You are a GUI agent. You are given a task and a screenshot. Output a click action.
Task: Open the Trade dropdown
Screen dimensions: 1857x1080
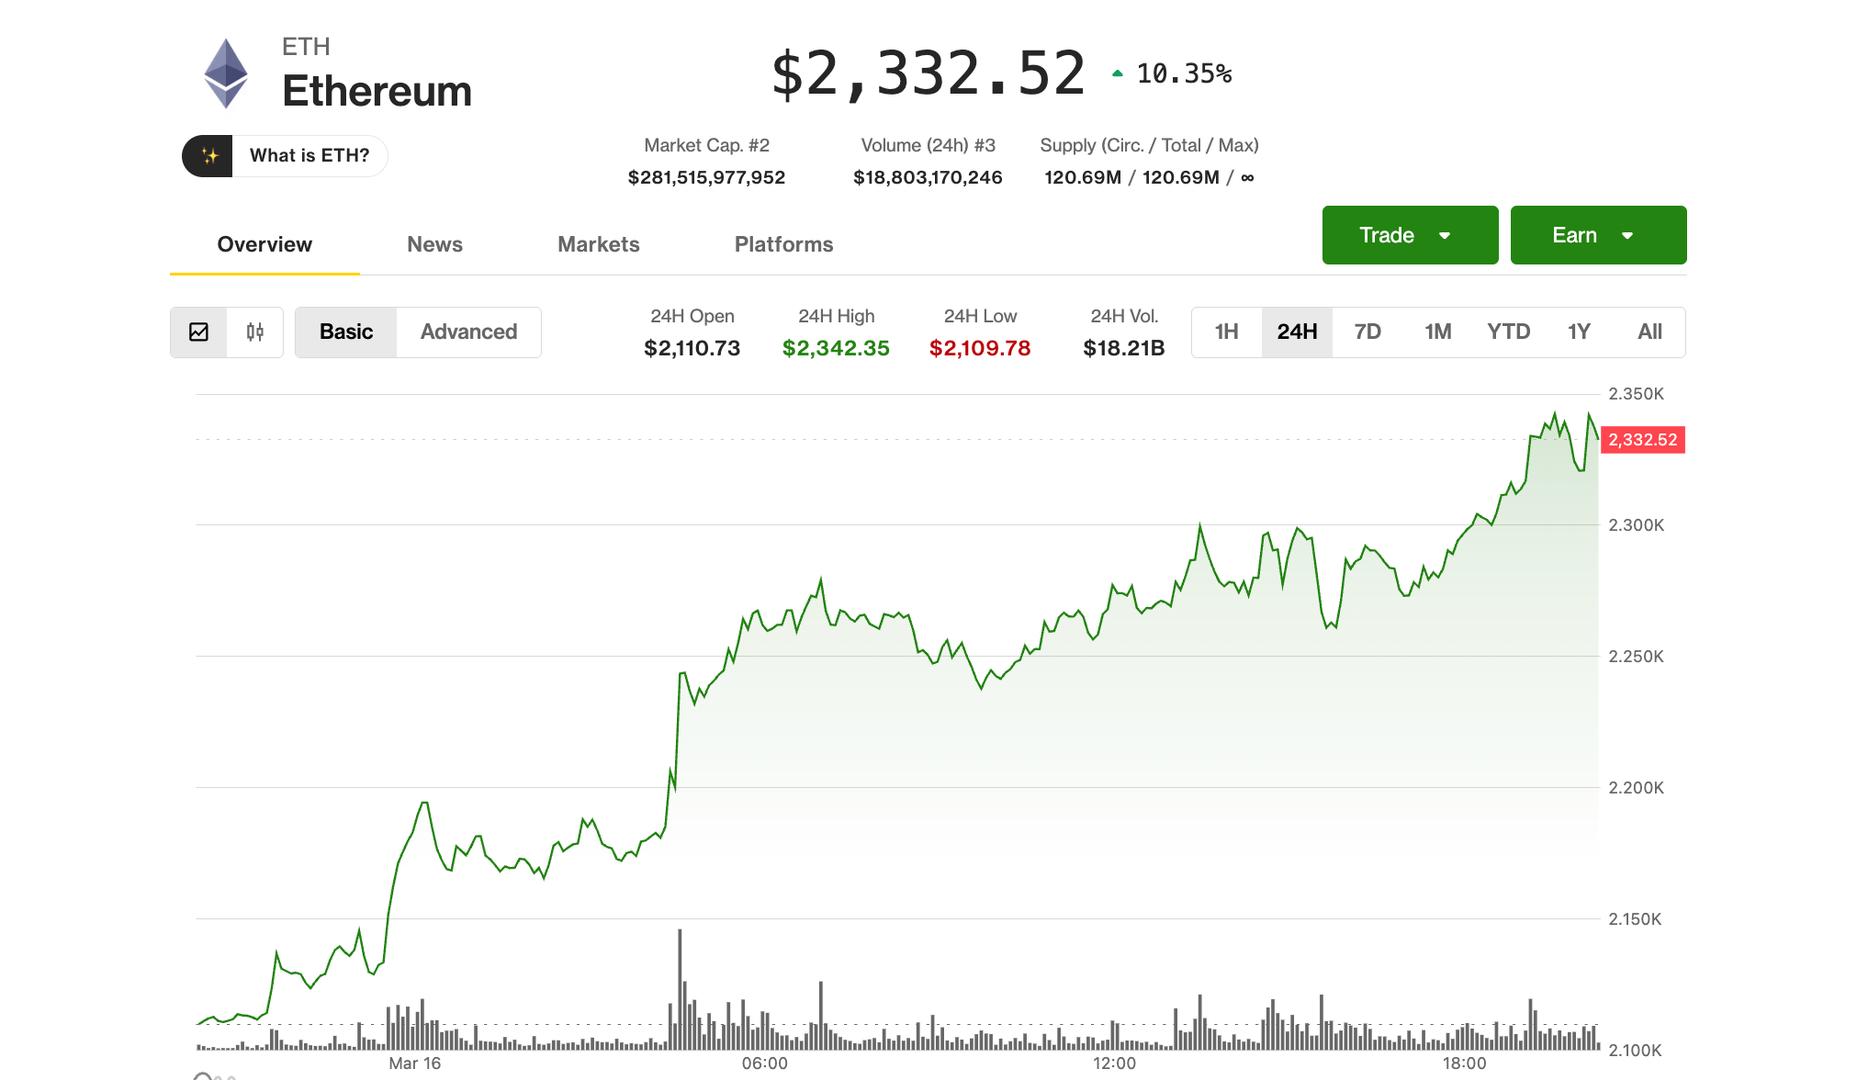pos(1409,234)
